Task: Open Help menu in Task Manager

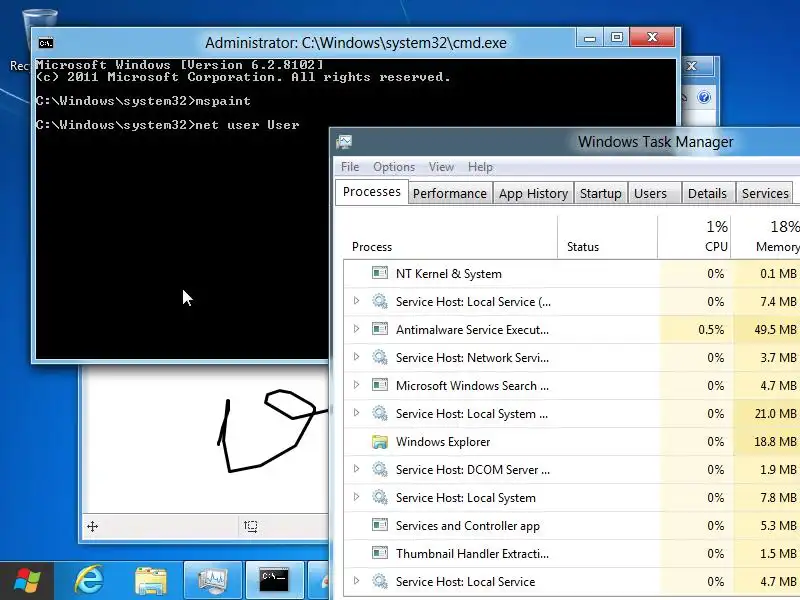Action: pyautogui.click(x=481, y=167)
